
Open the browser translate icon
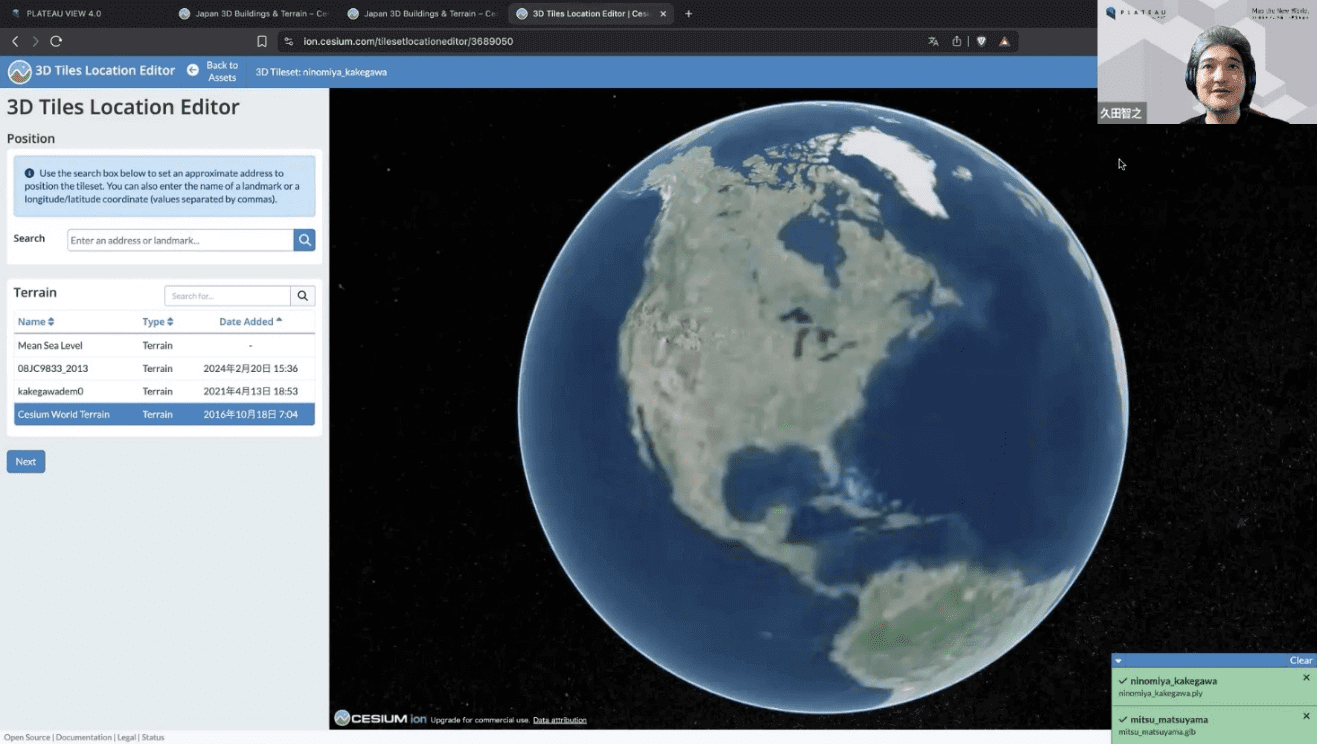pyautogui.click(x=933, y=41)
